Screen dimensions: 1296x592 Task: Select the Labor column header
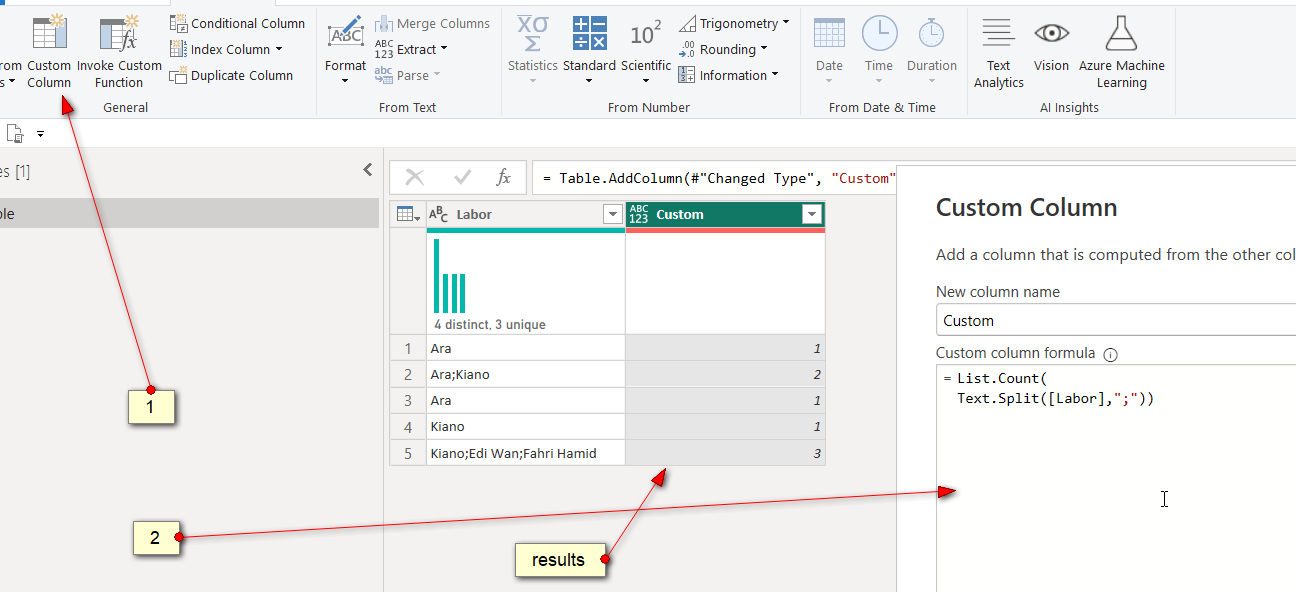pos(526,214)
